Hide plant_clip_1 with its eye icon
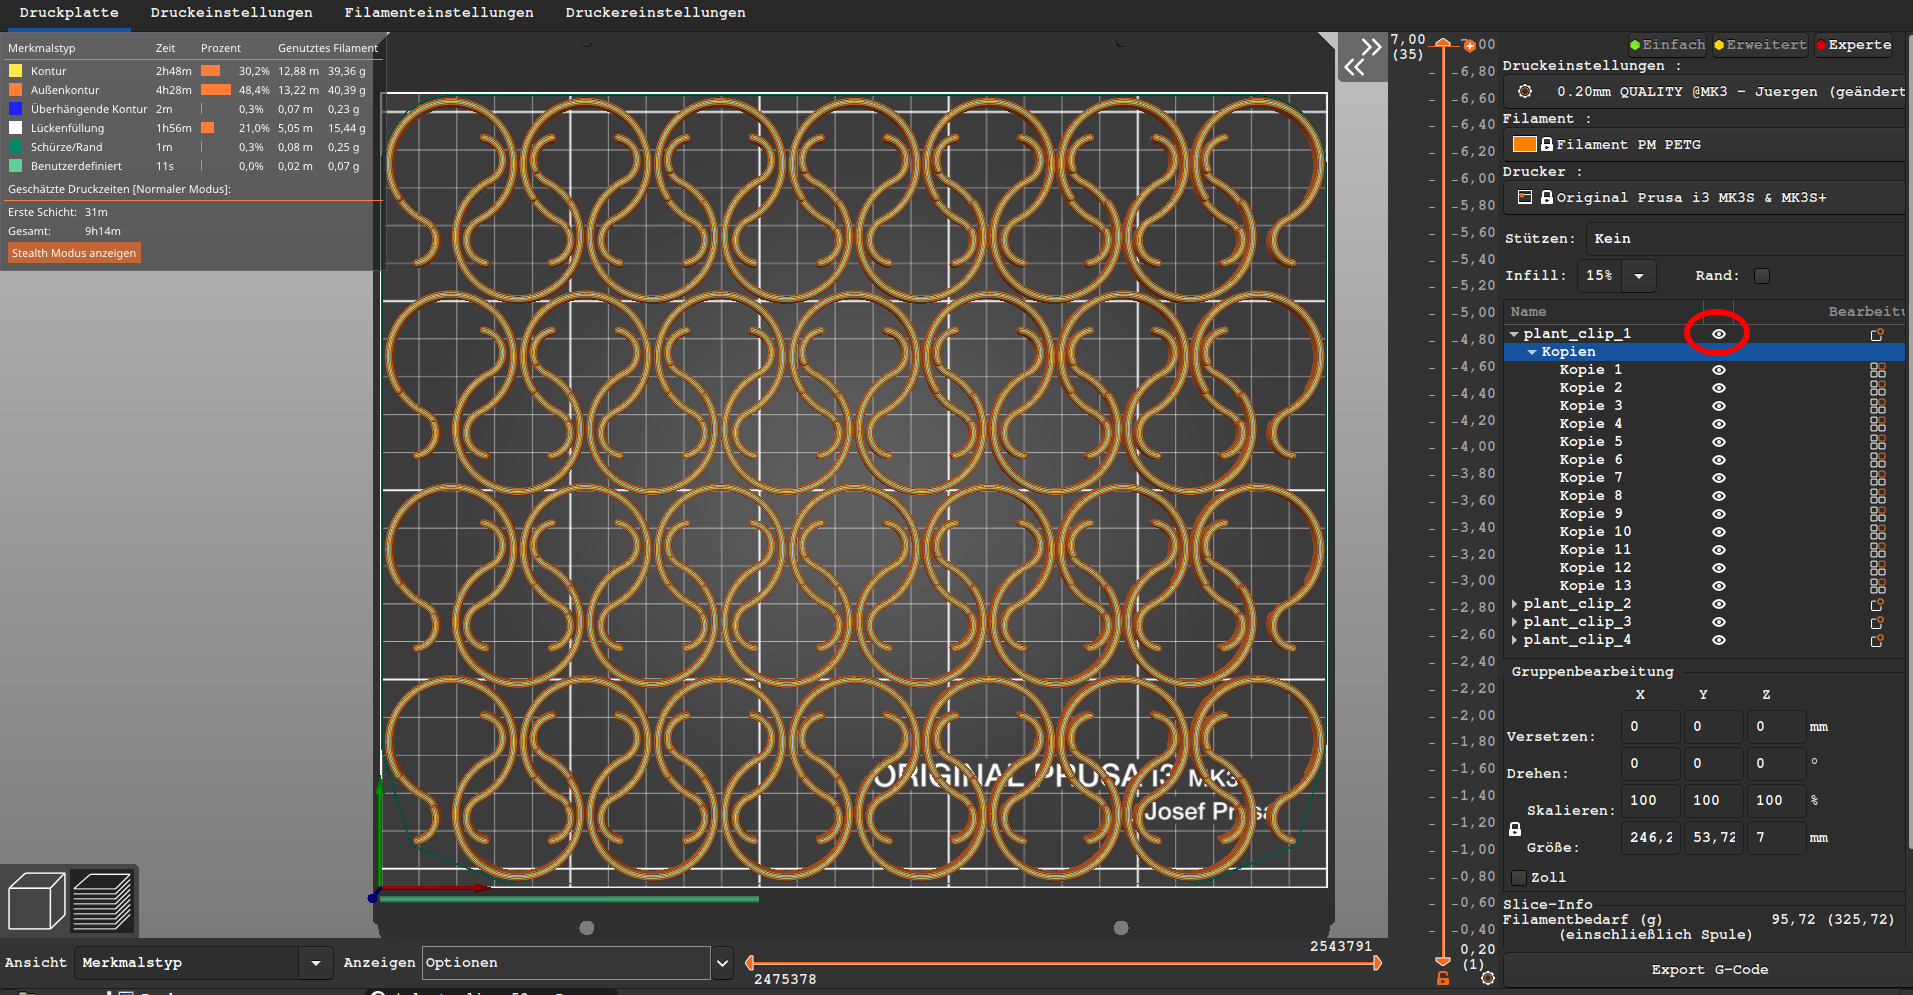The image size is (1913, 995). [1718, 334]
